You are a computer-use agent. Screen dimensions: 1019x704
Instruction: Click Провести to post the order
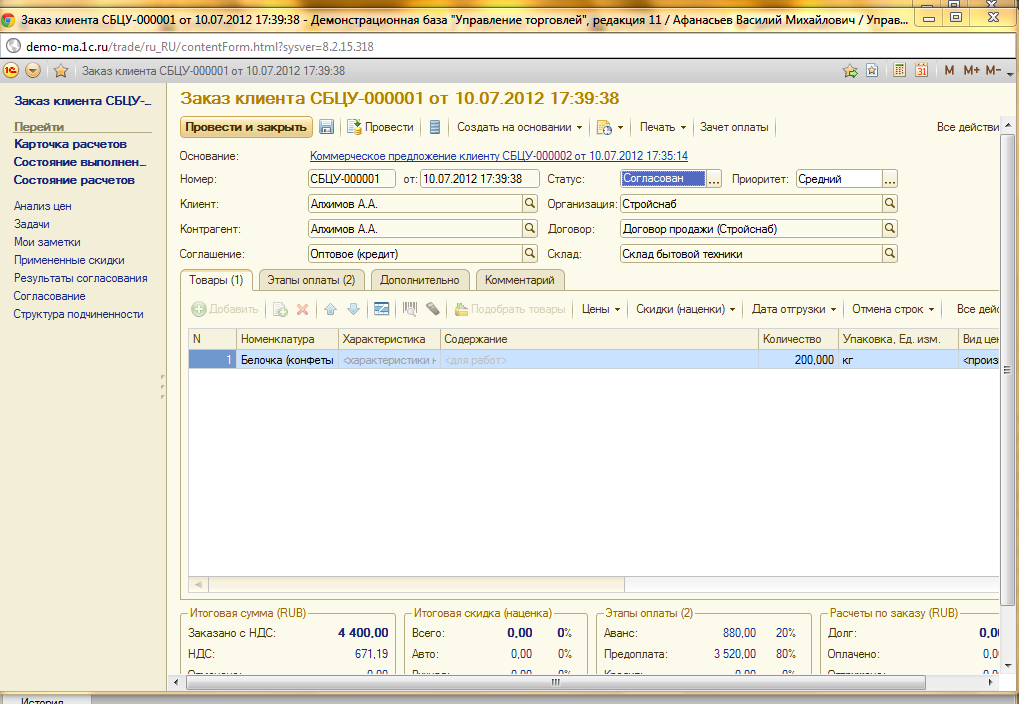(x=380, y=127)
